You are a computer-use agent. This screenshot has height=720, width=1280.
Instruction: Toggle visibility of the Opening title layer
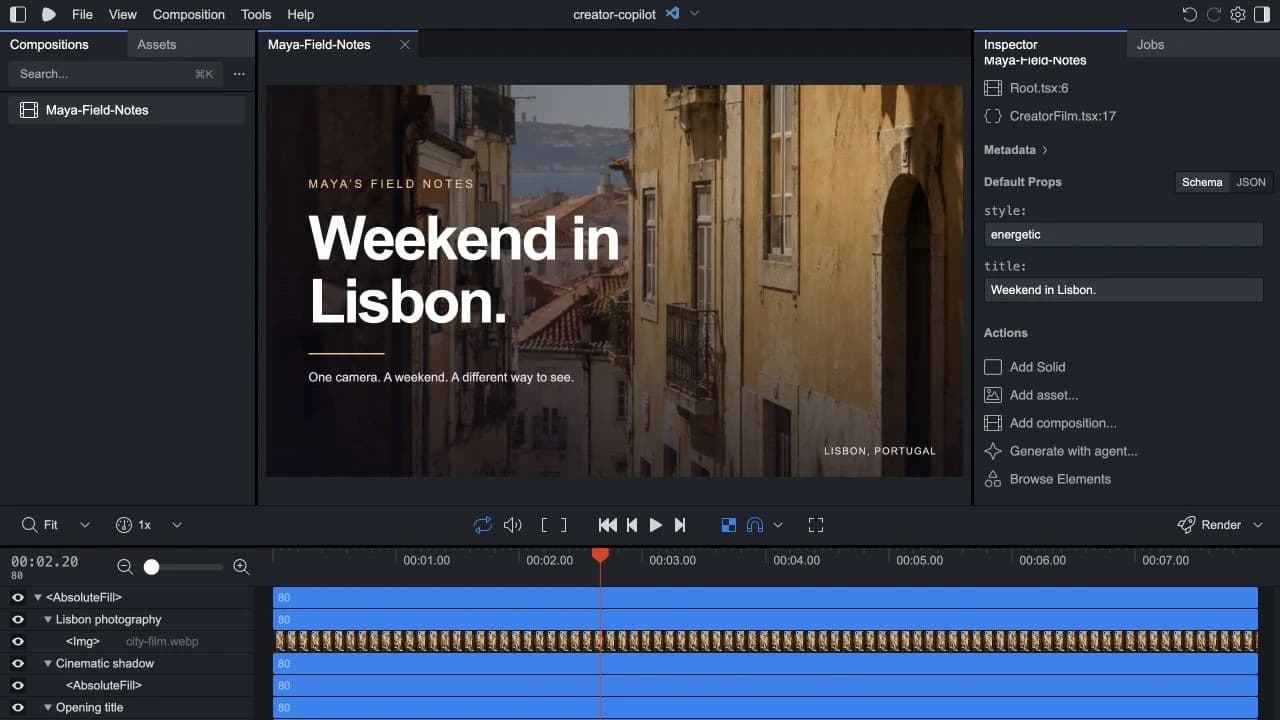point(18,708)
